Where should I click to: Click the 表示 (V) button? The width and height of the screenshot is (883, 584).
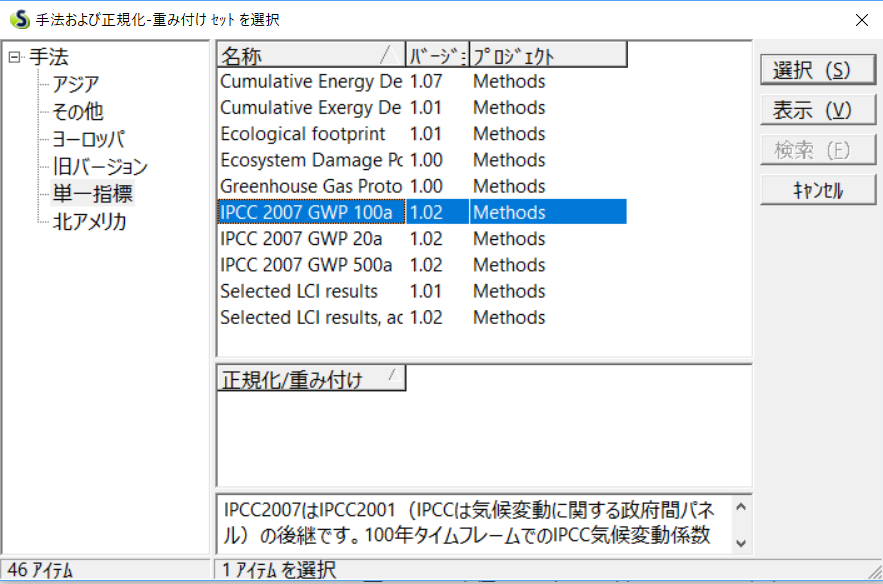(818, 110)
